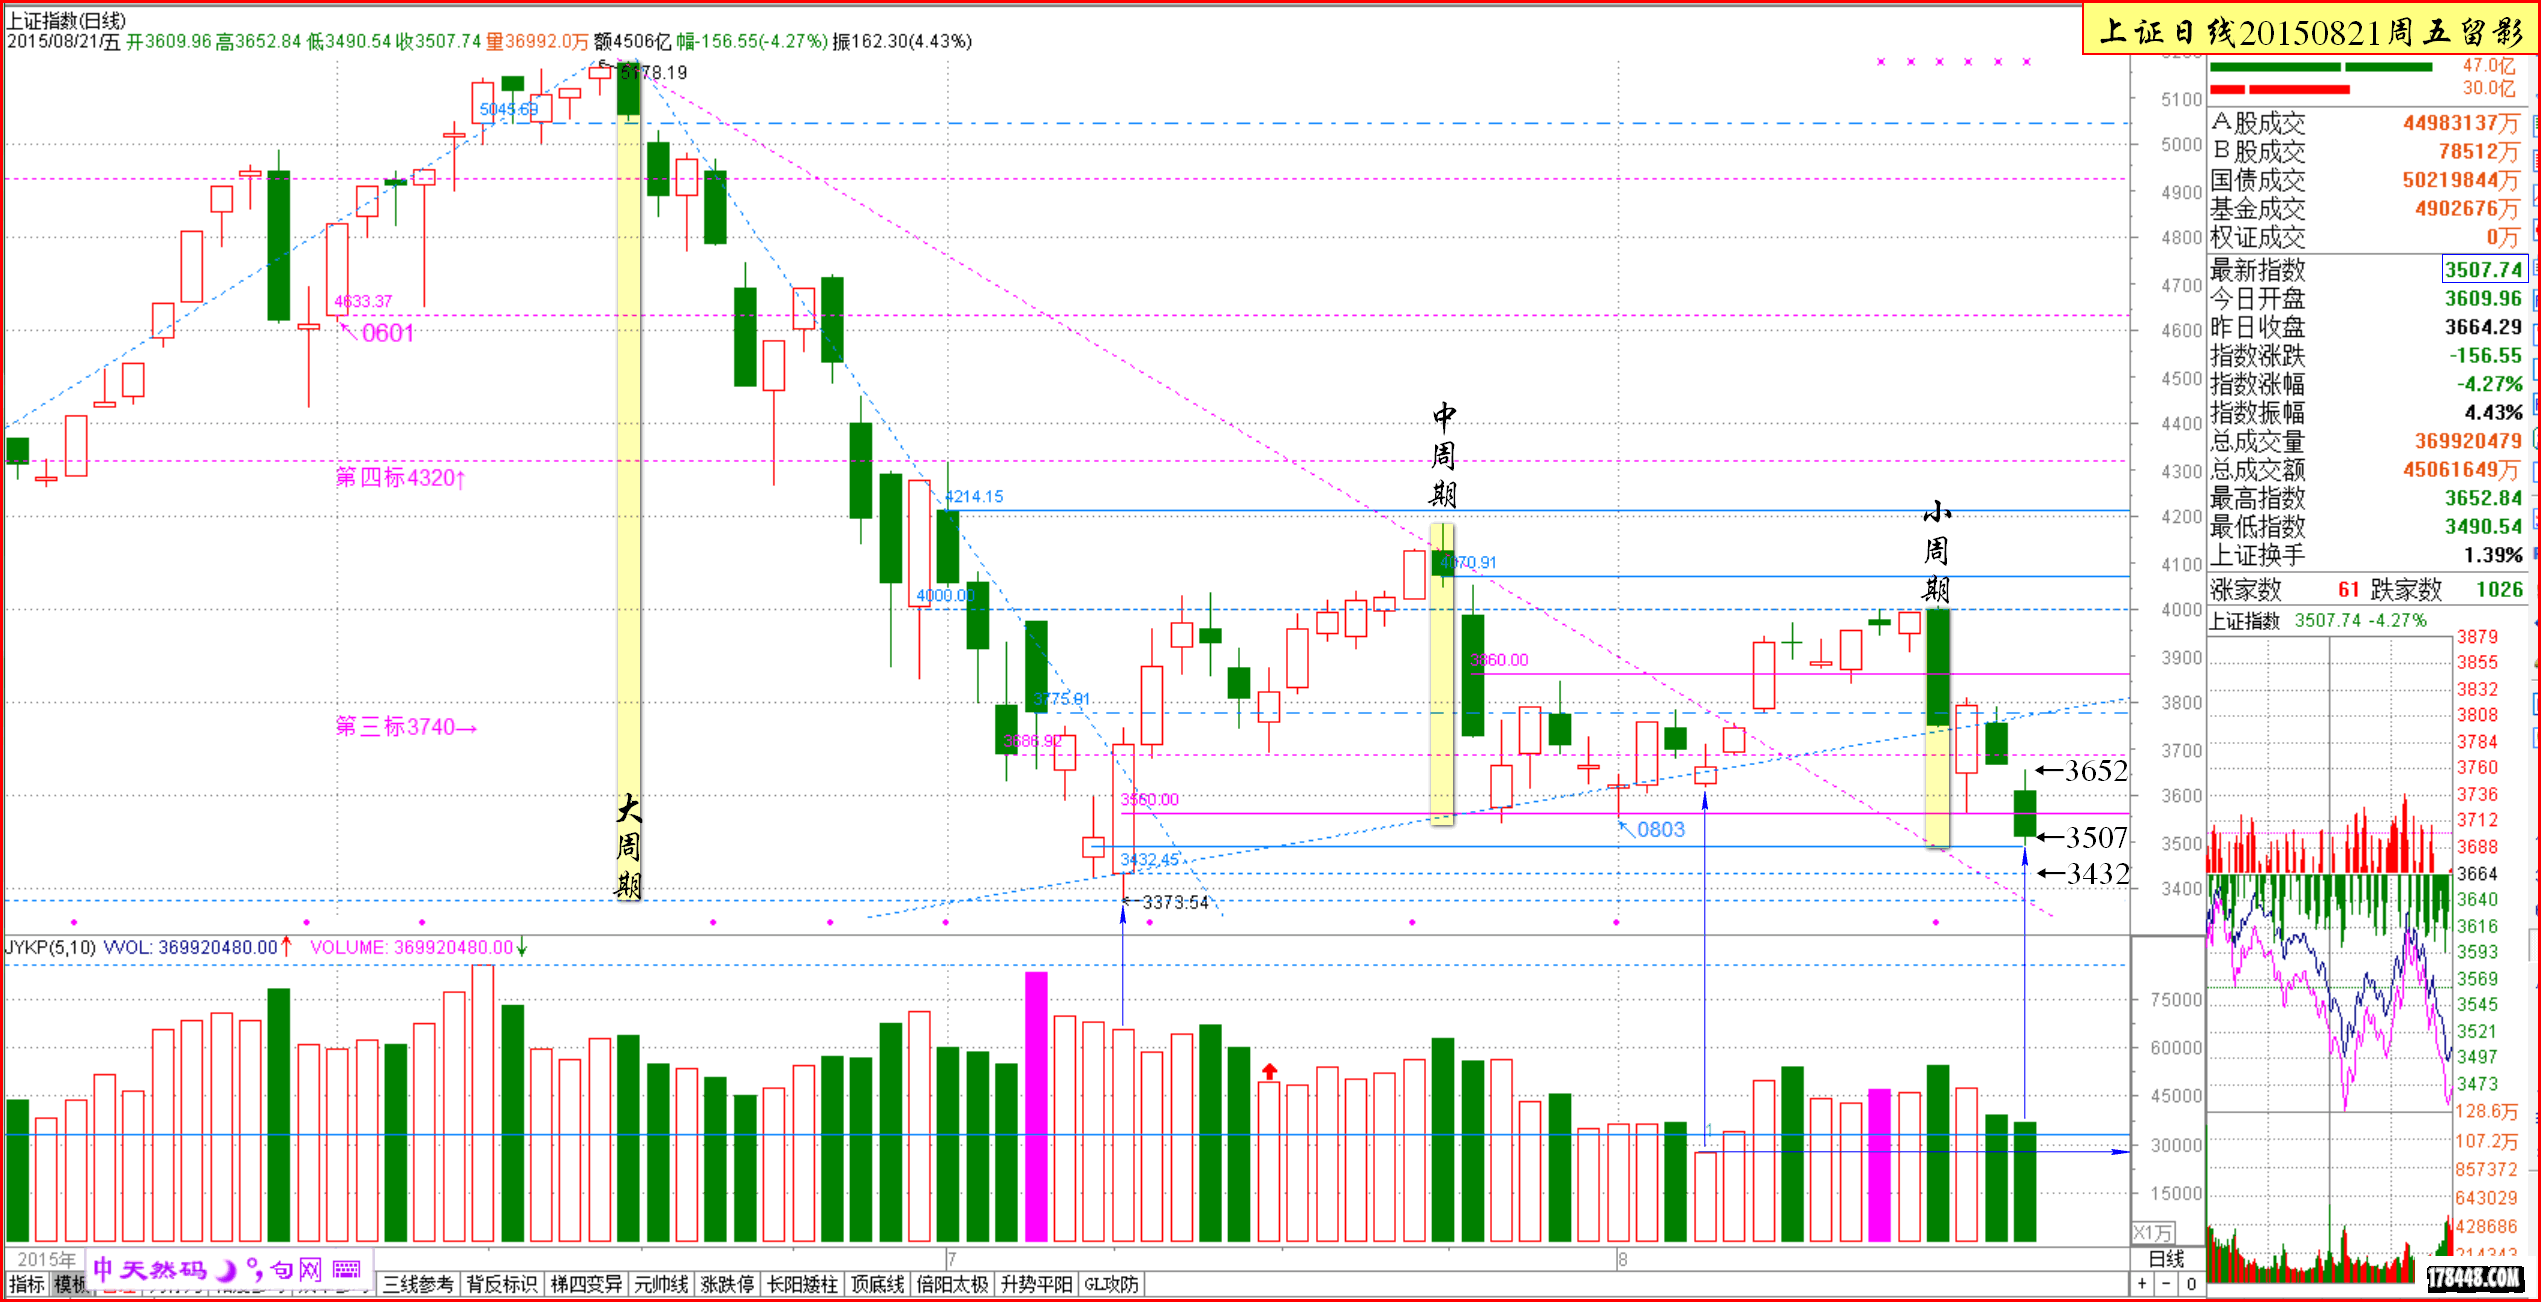Click the 5178.19 peak price label
This screenshot has width=2541, height=1302.
654,72
